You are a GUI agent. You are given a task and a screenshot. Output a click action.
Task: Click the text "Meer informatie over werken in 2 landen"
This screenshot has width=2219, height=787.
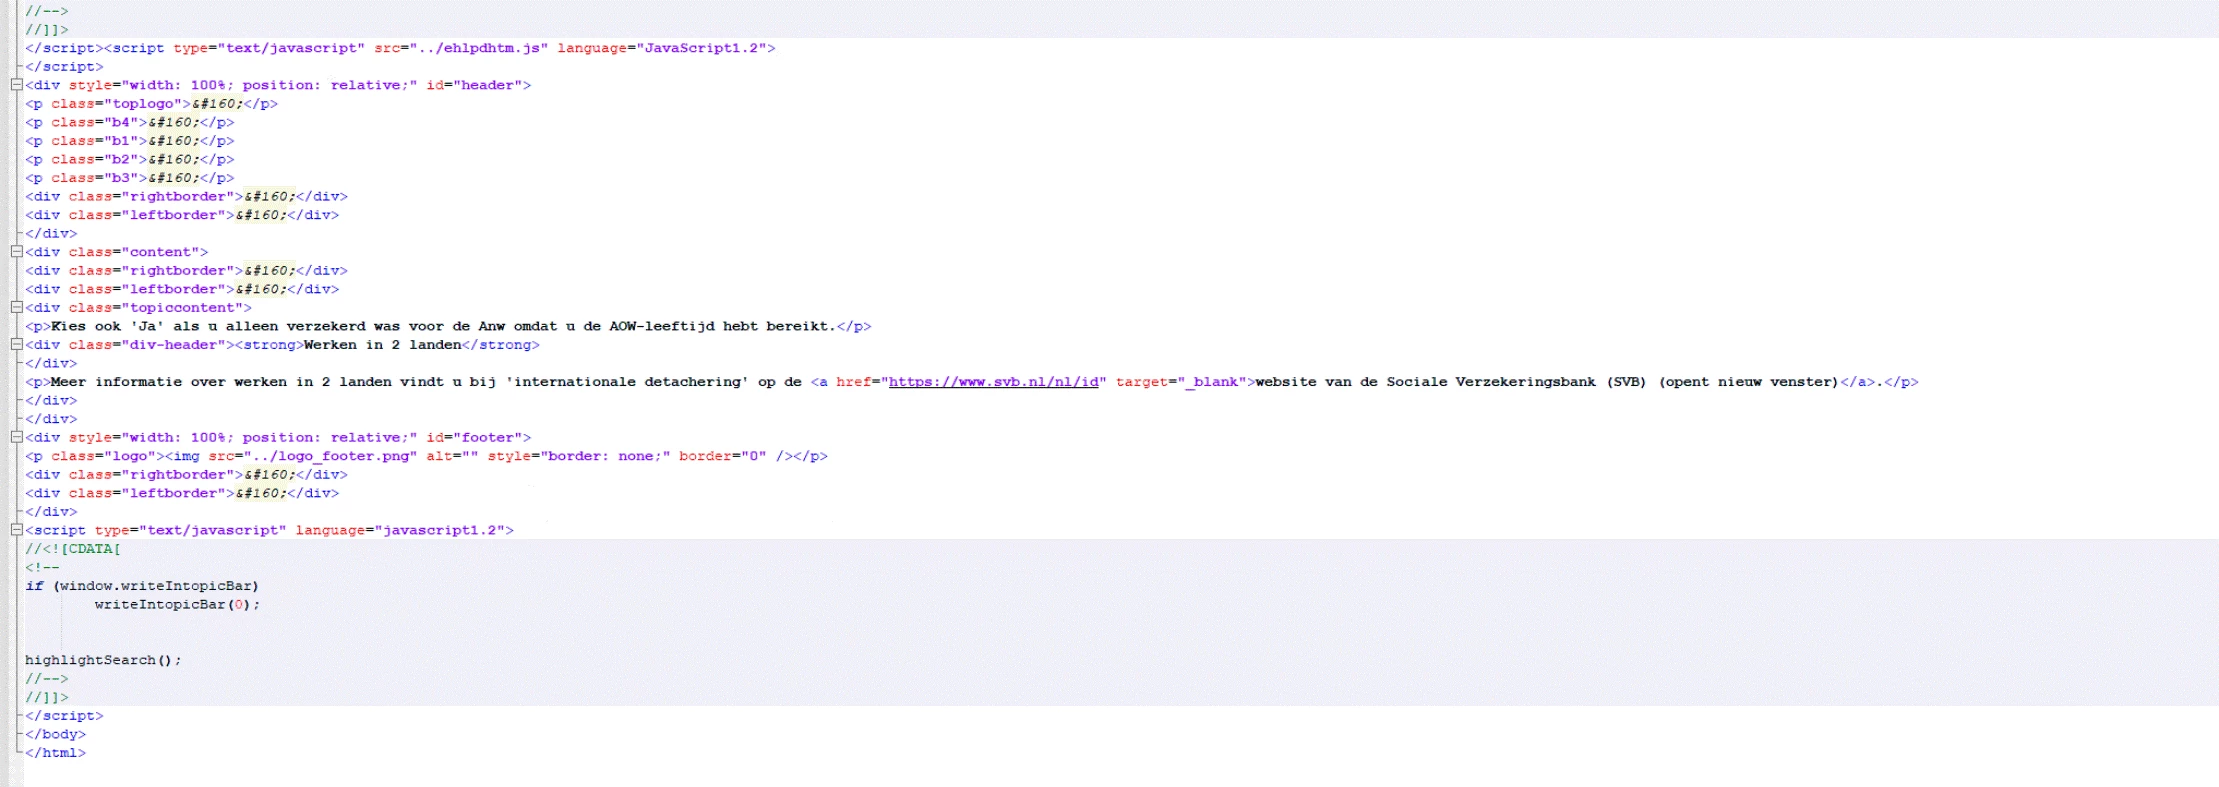point(221,382)
